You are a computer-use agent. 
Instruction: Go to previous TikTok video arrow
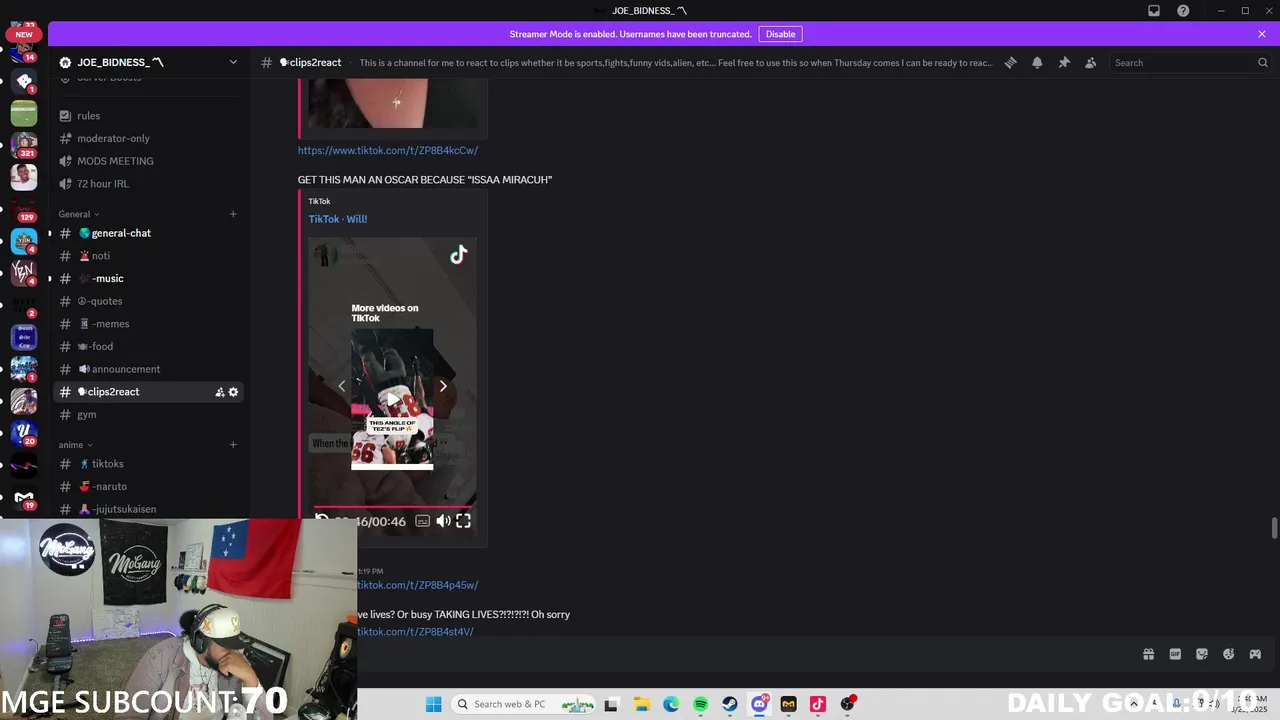pos(341,386)
